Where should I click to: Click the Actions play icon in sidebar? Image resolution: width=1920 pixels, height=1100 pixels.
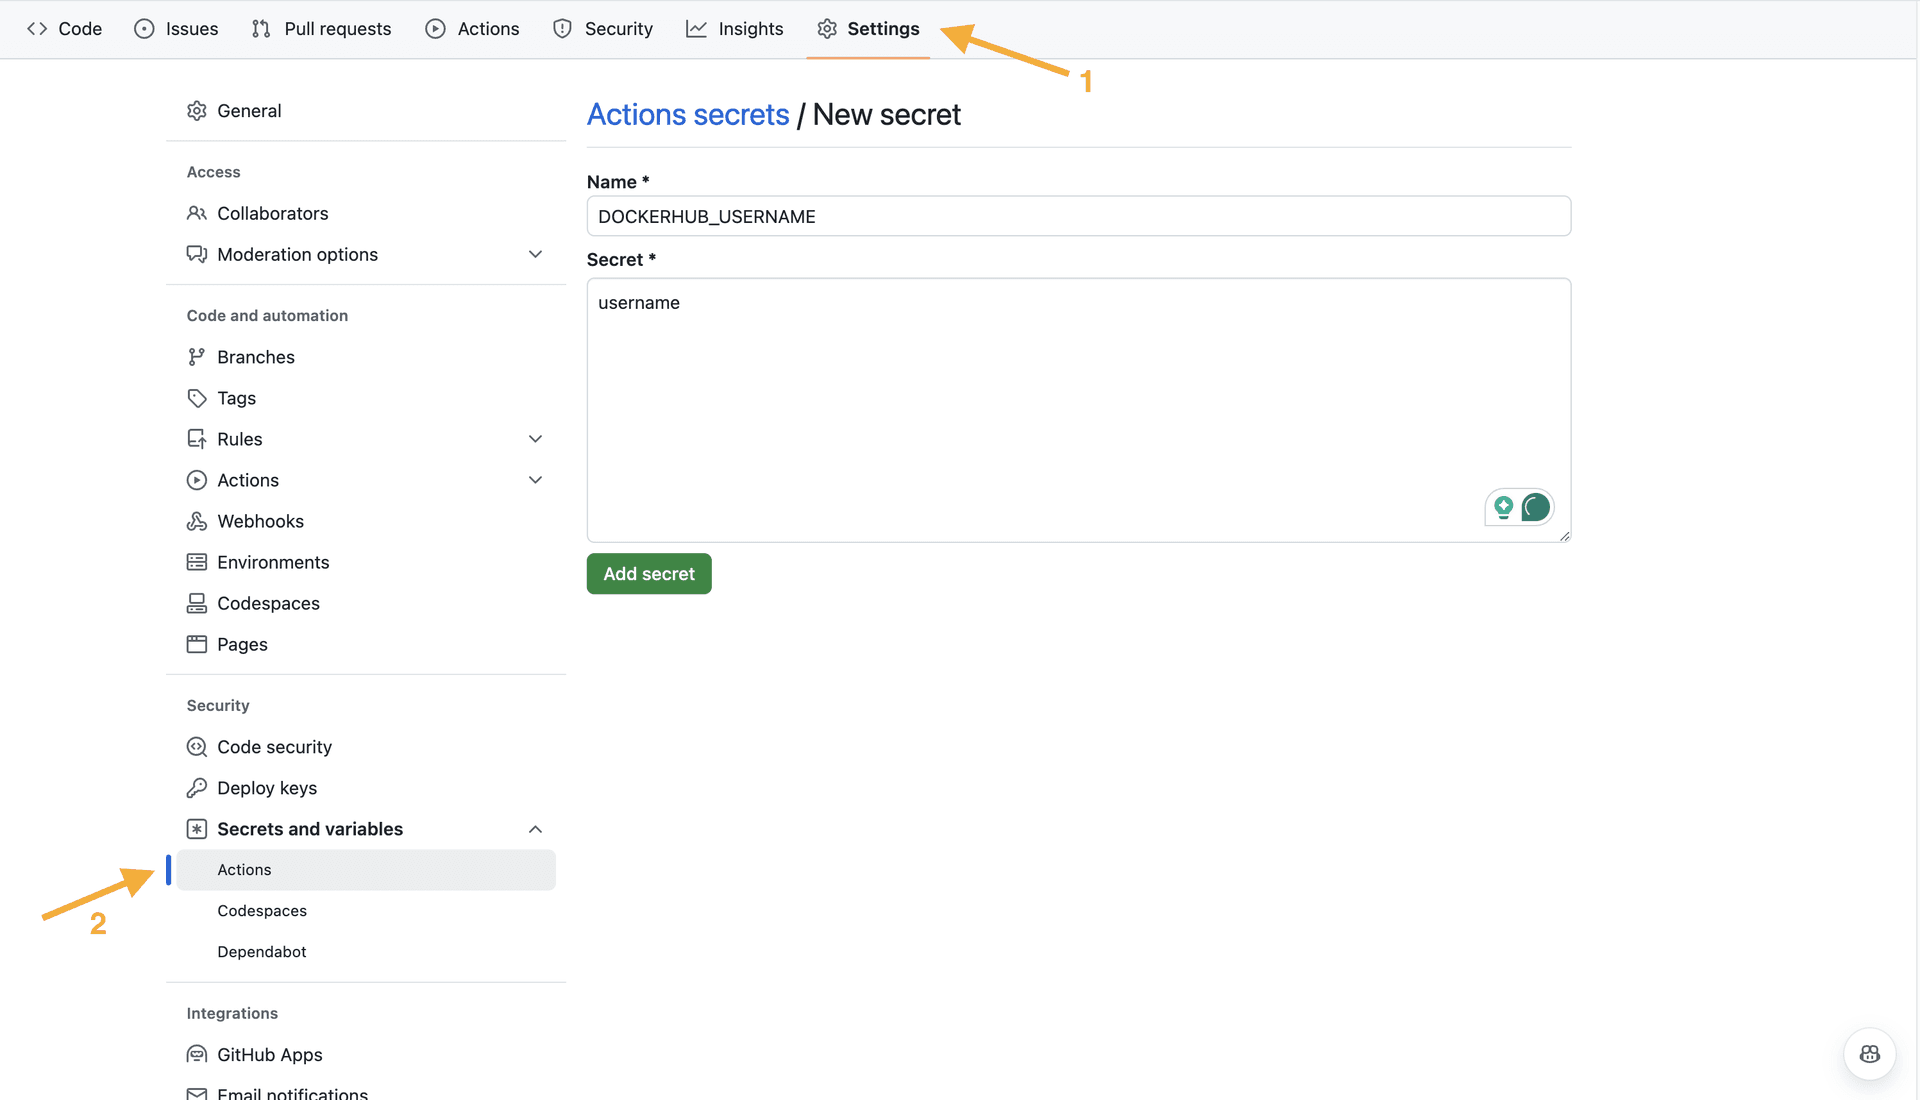click(x=197, y=480)
